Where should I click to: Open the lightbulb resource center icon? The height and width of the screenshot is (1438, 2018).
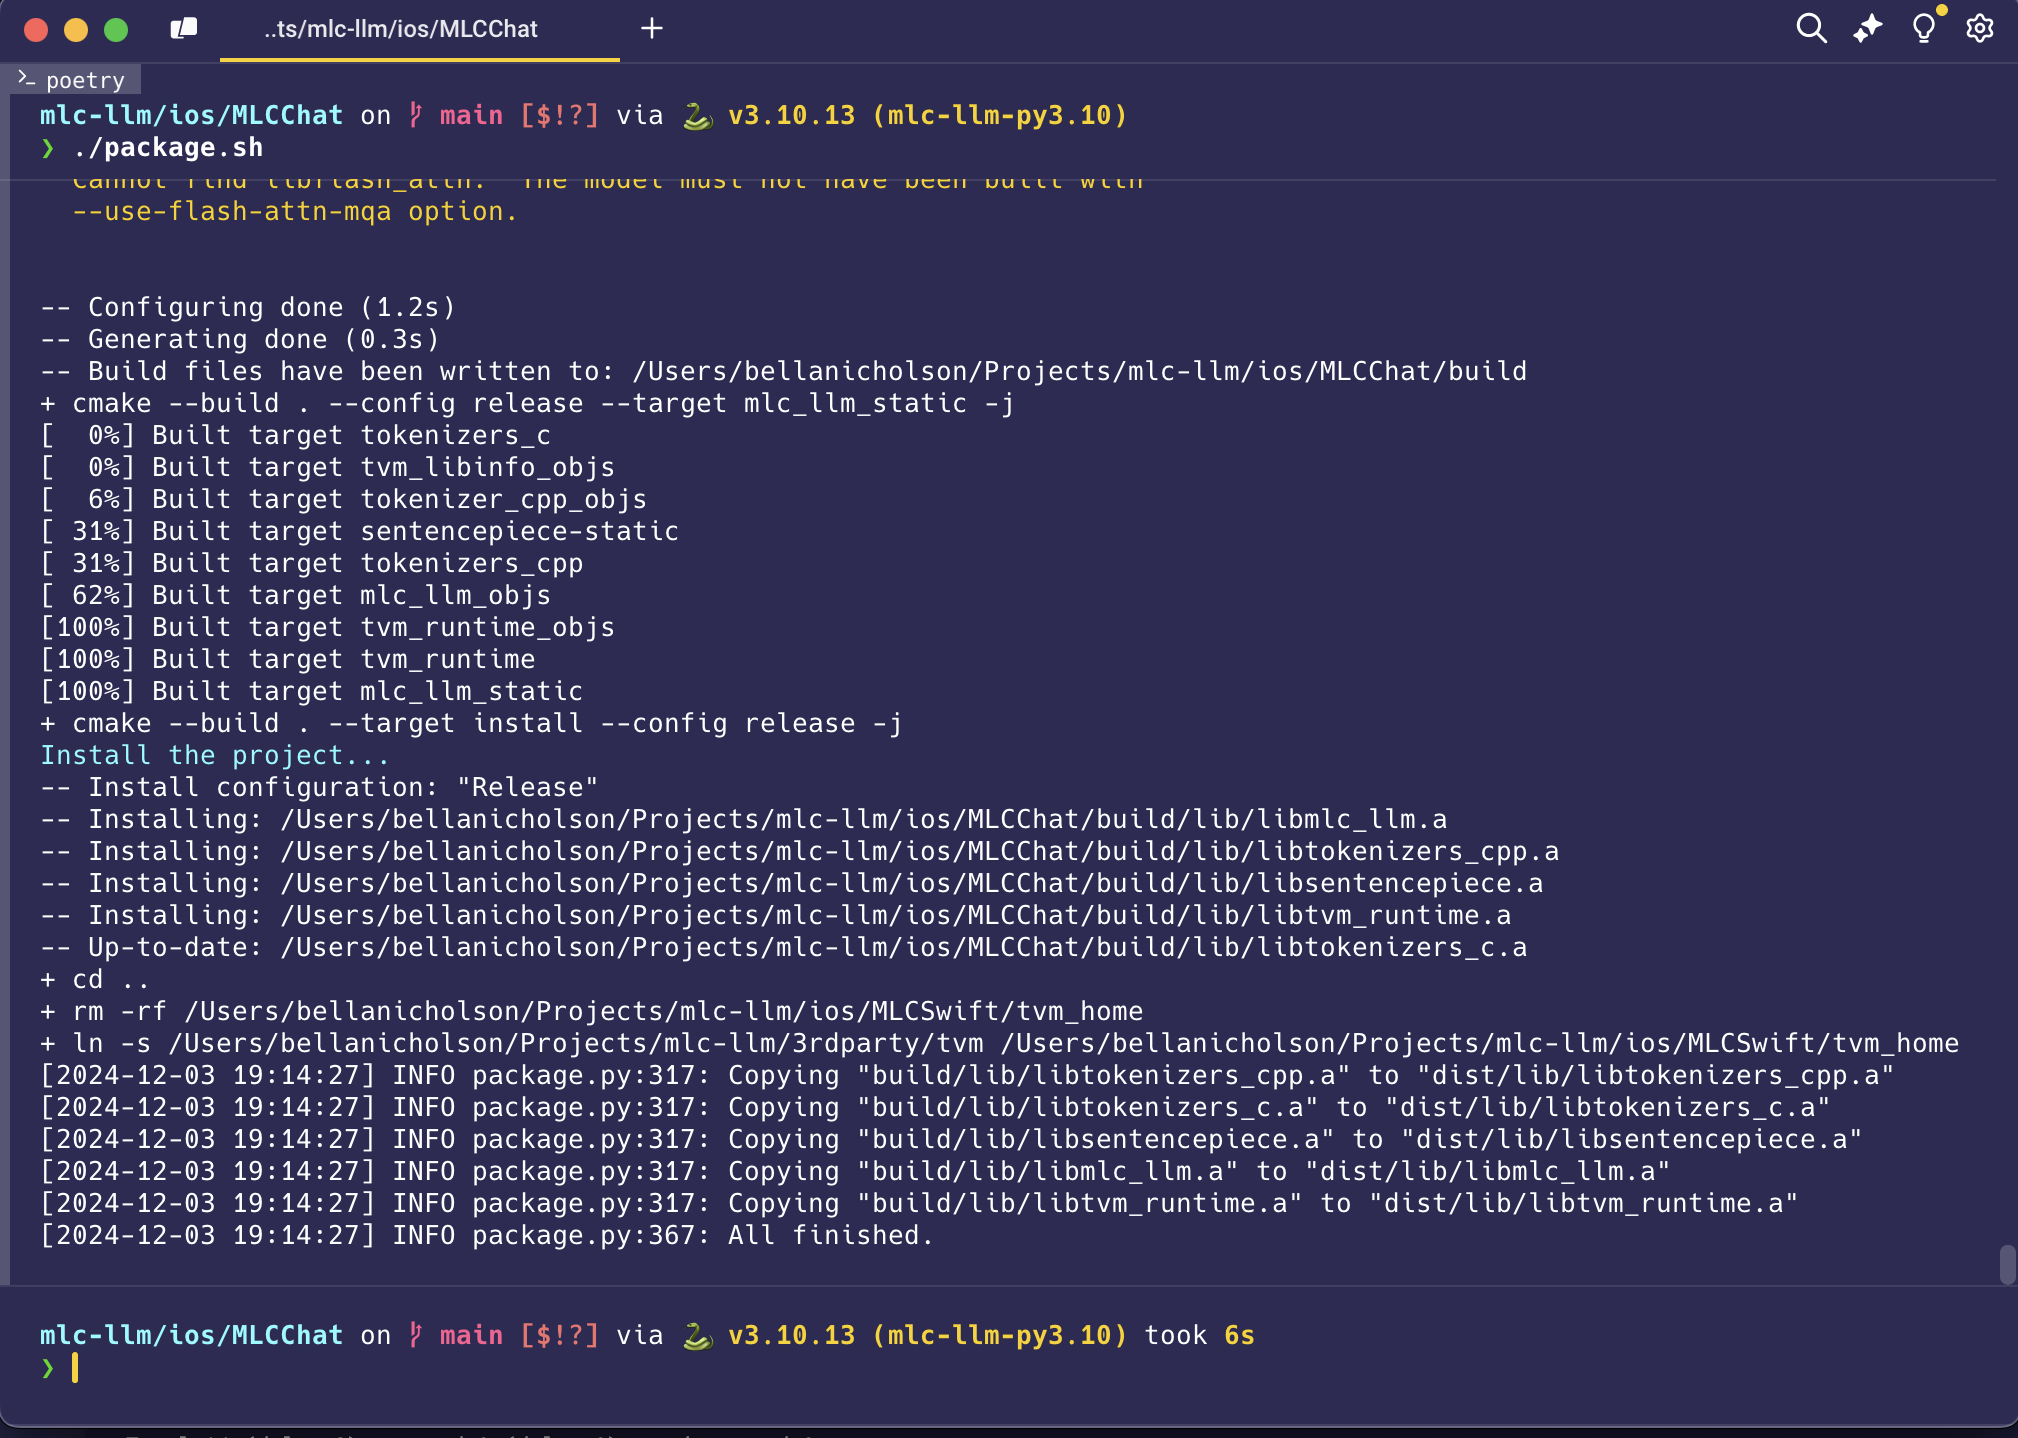click(x=1924, y=28)
